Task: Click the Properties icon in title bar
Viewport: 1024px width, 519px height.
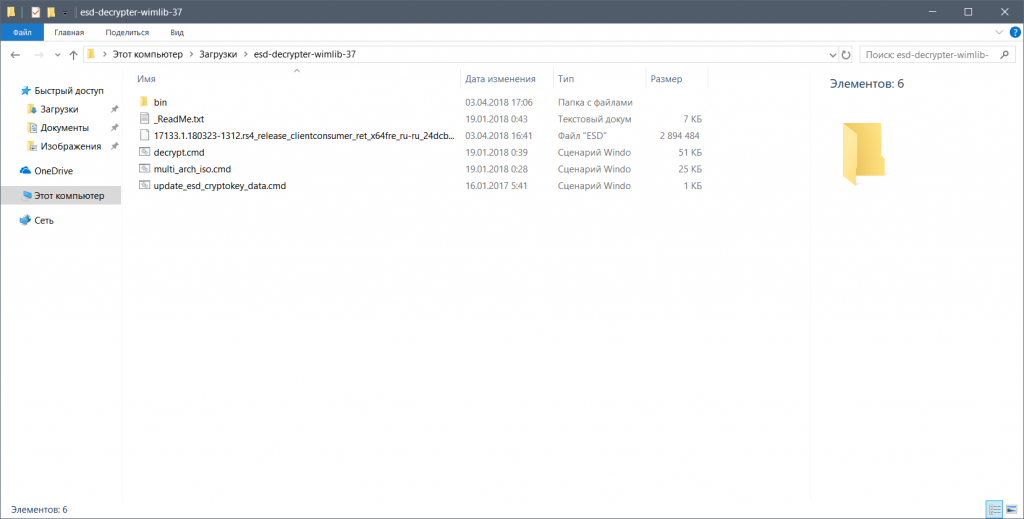Action: (x=35, y=12)
